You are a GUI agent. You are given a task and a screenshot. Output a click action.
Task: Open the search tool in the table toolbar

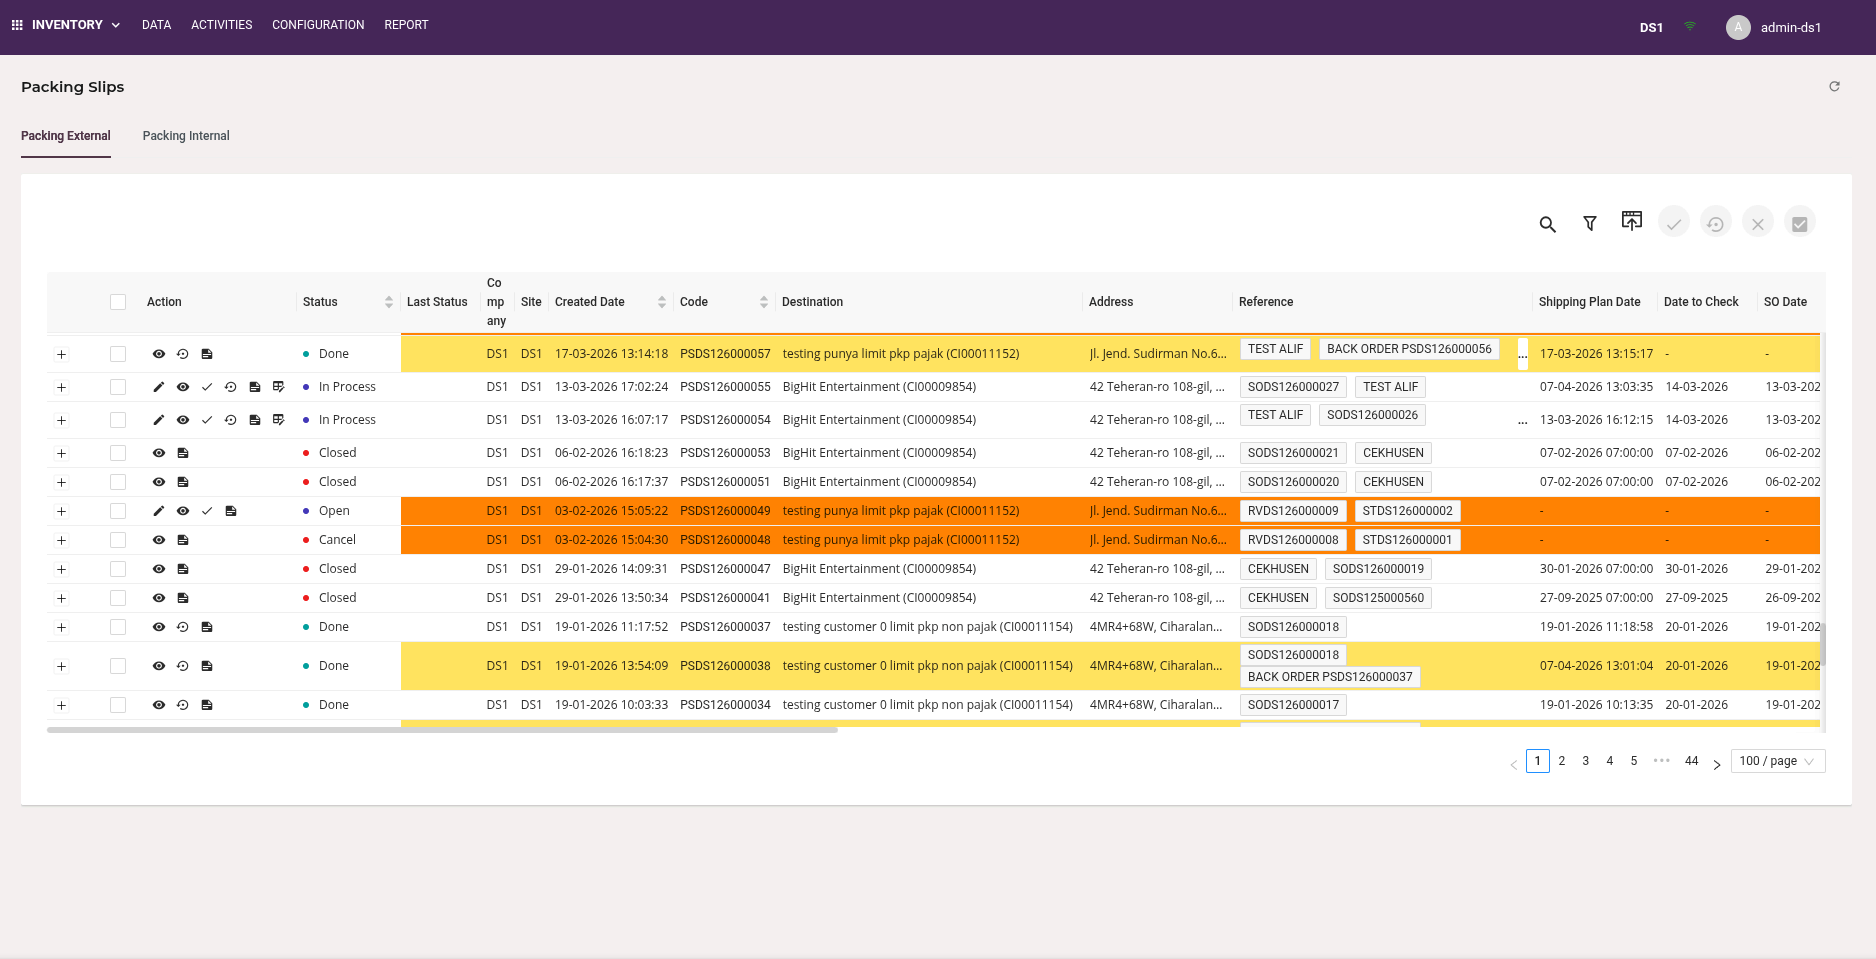click(x=1547, y=224)
